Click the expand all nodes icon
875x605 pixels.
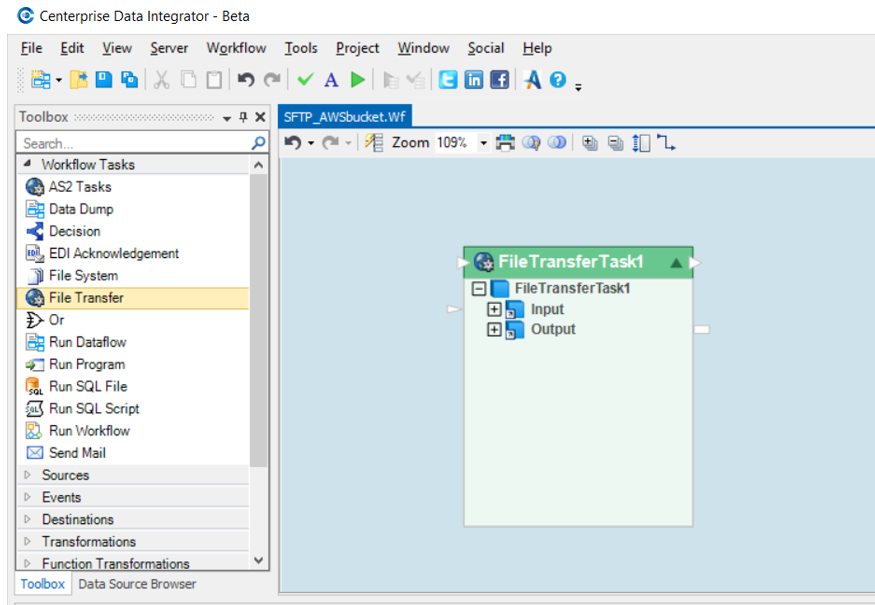[590, 143]
